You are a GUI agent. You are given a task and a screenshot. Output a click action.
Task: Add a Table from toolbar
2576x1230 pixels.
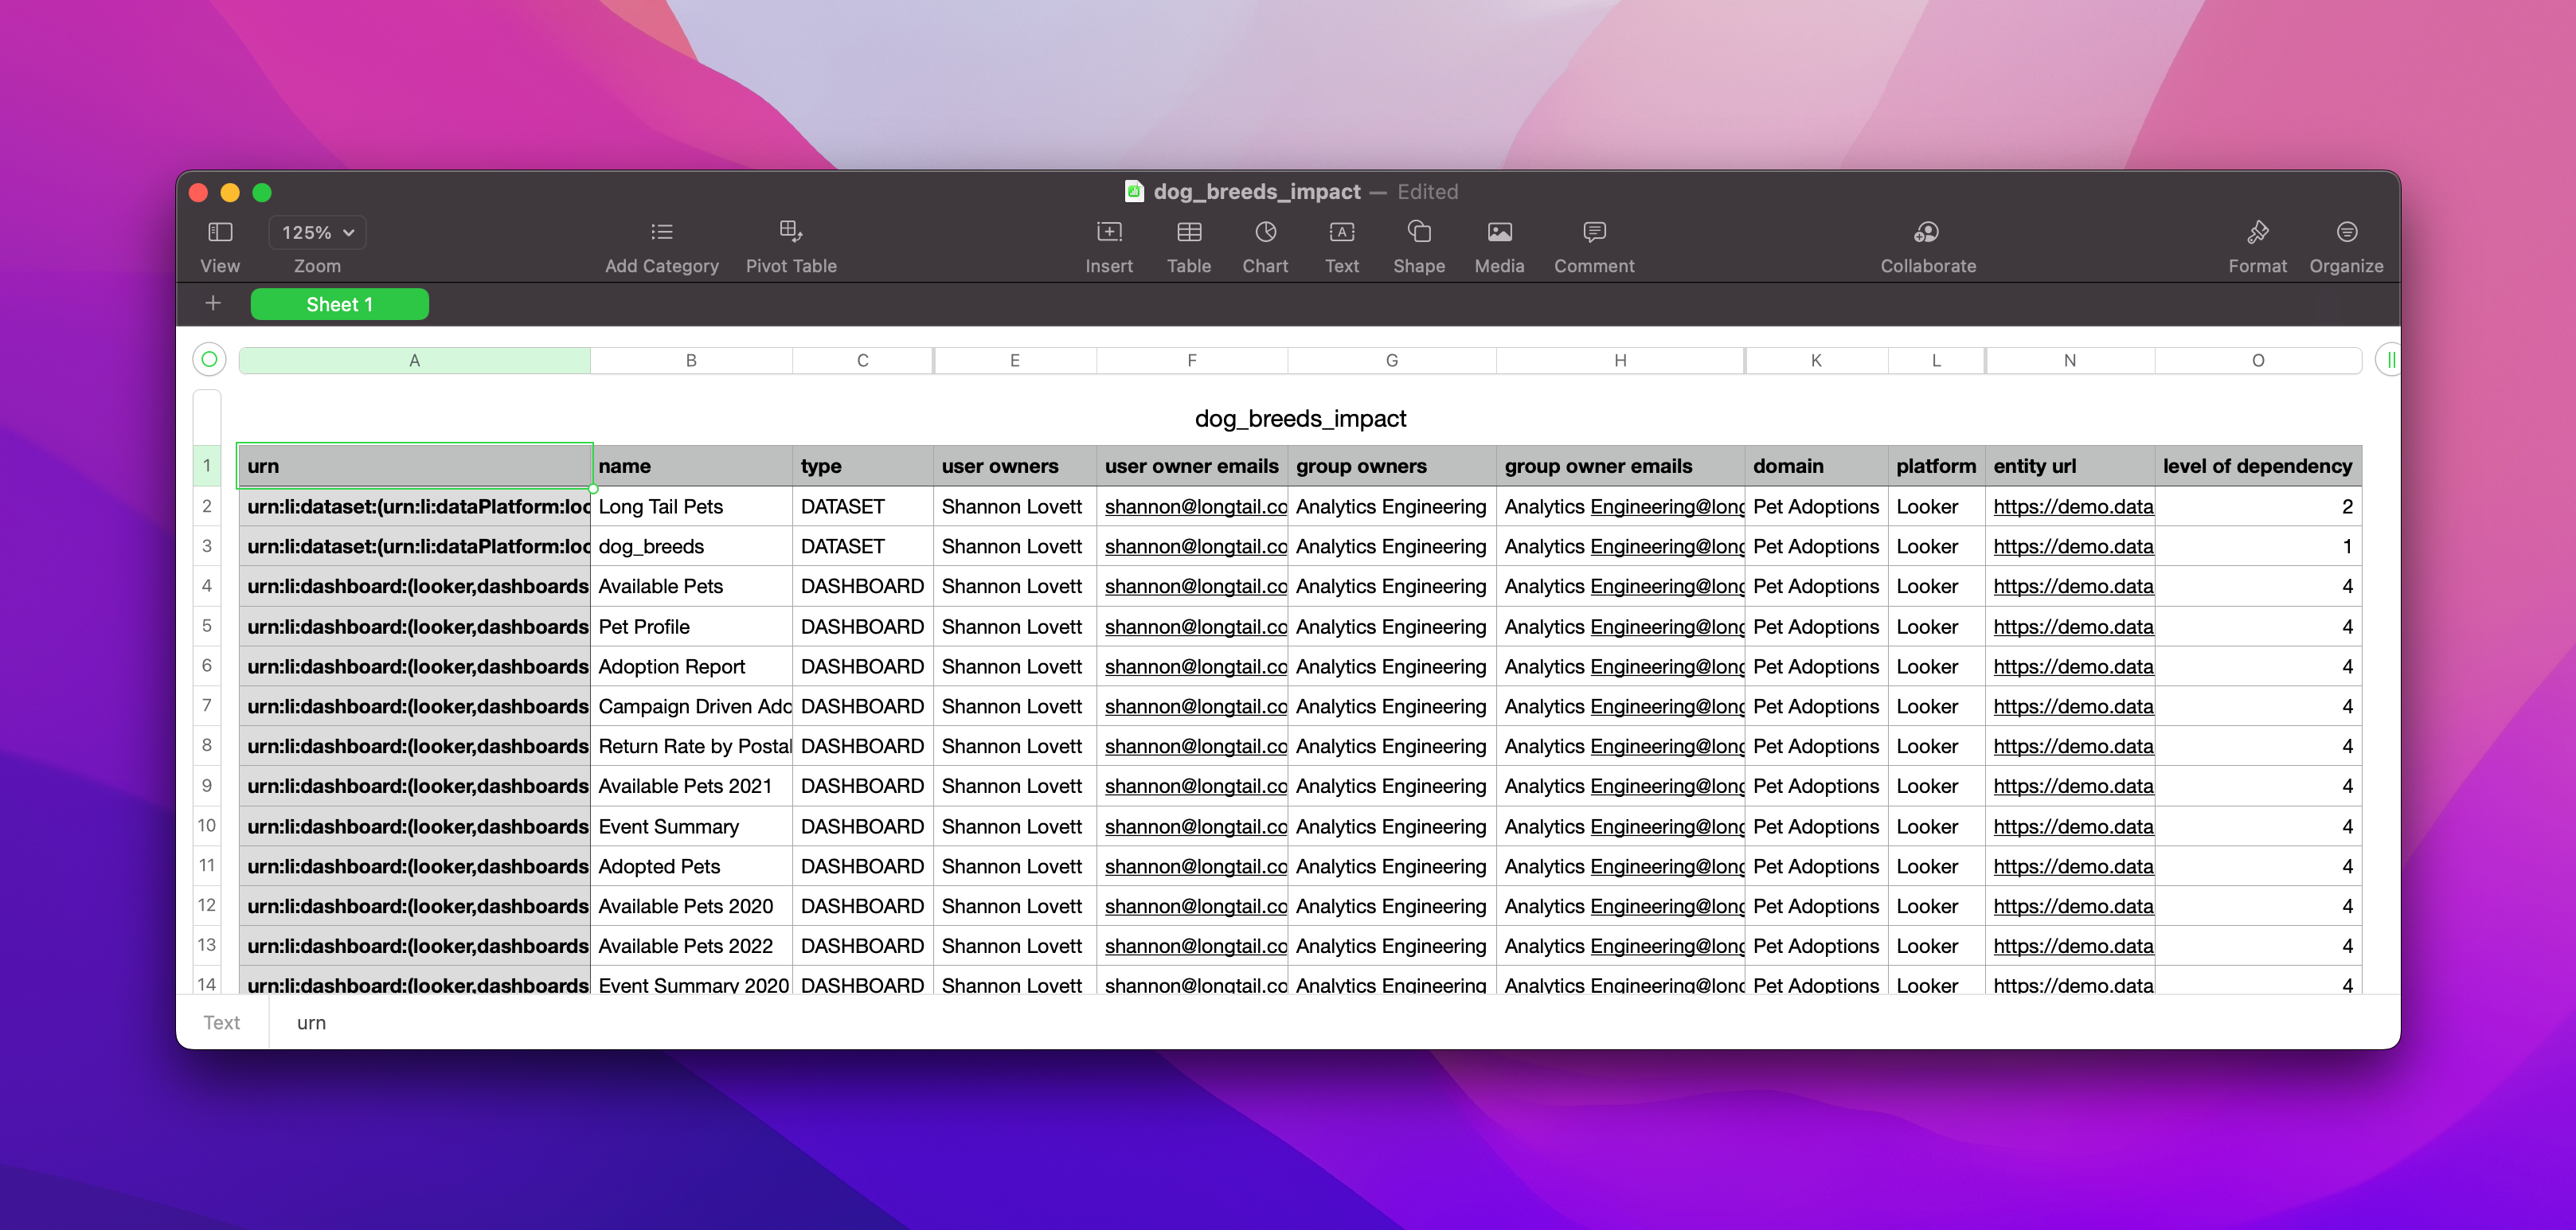(1188, 232)
